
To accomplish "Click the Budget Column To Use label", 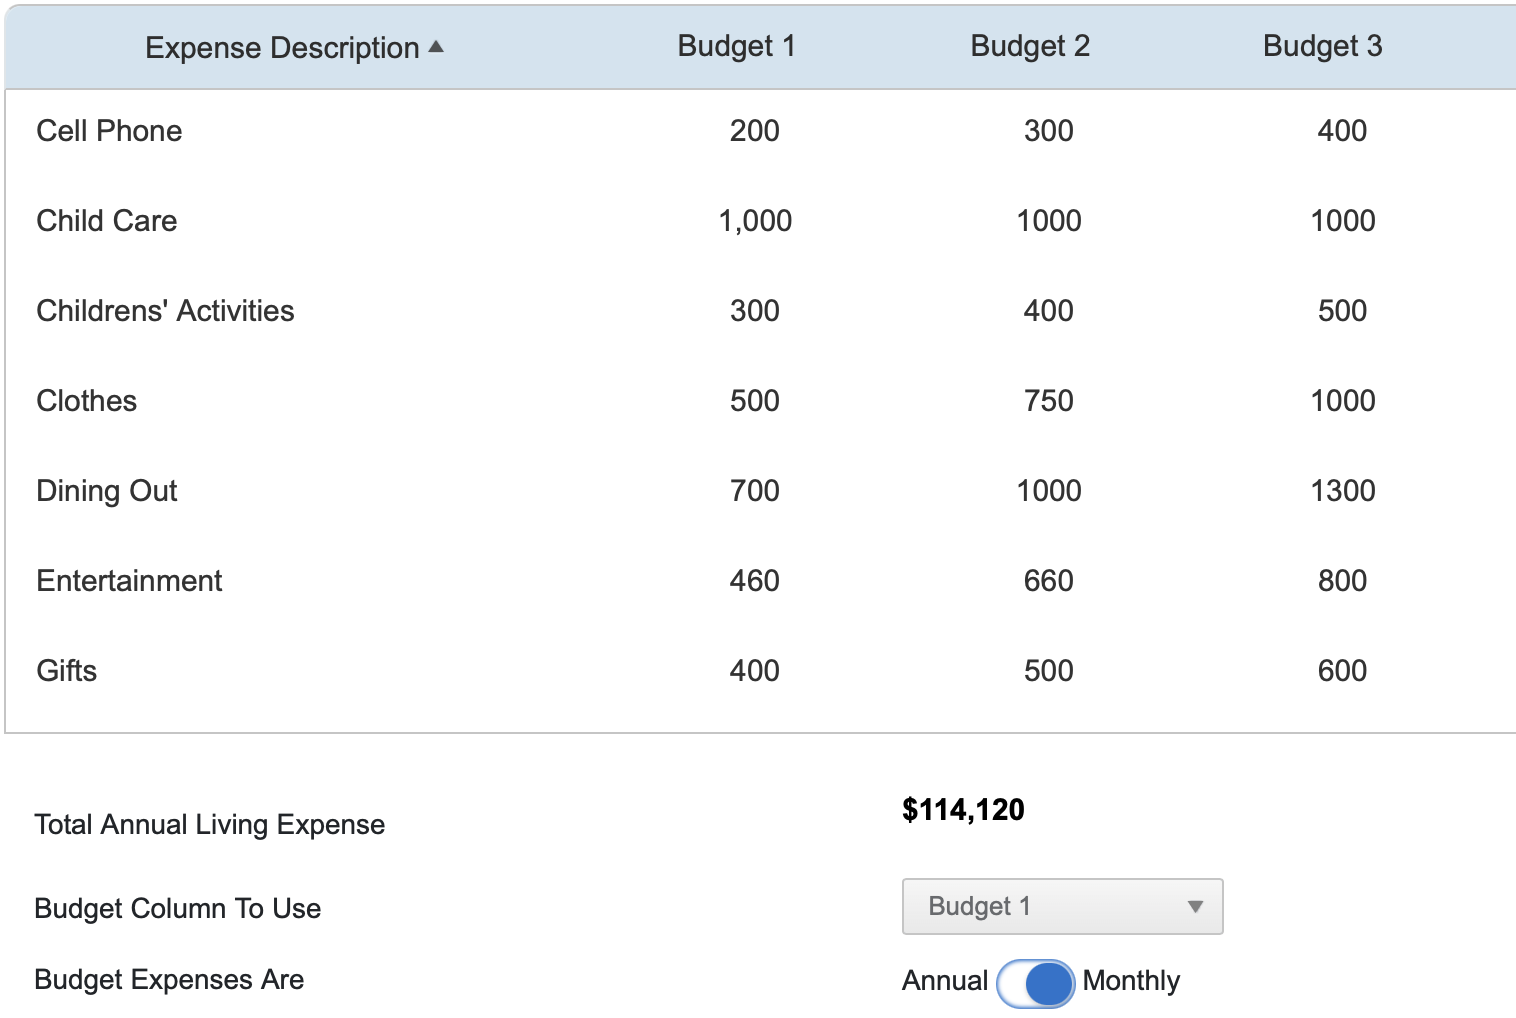I will point(177,908).
